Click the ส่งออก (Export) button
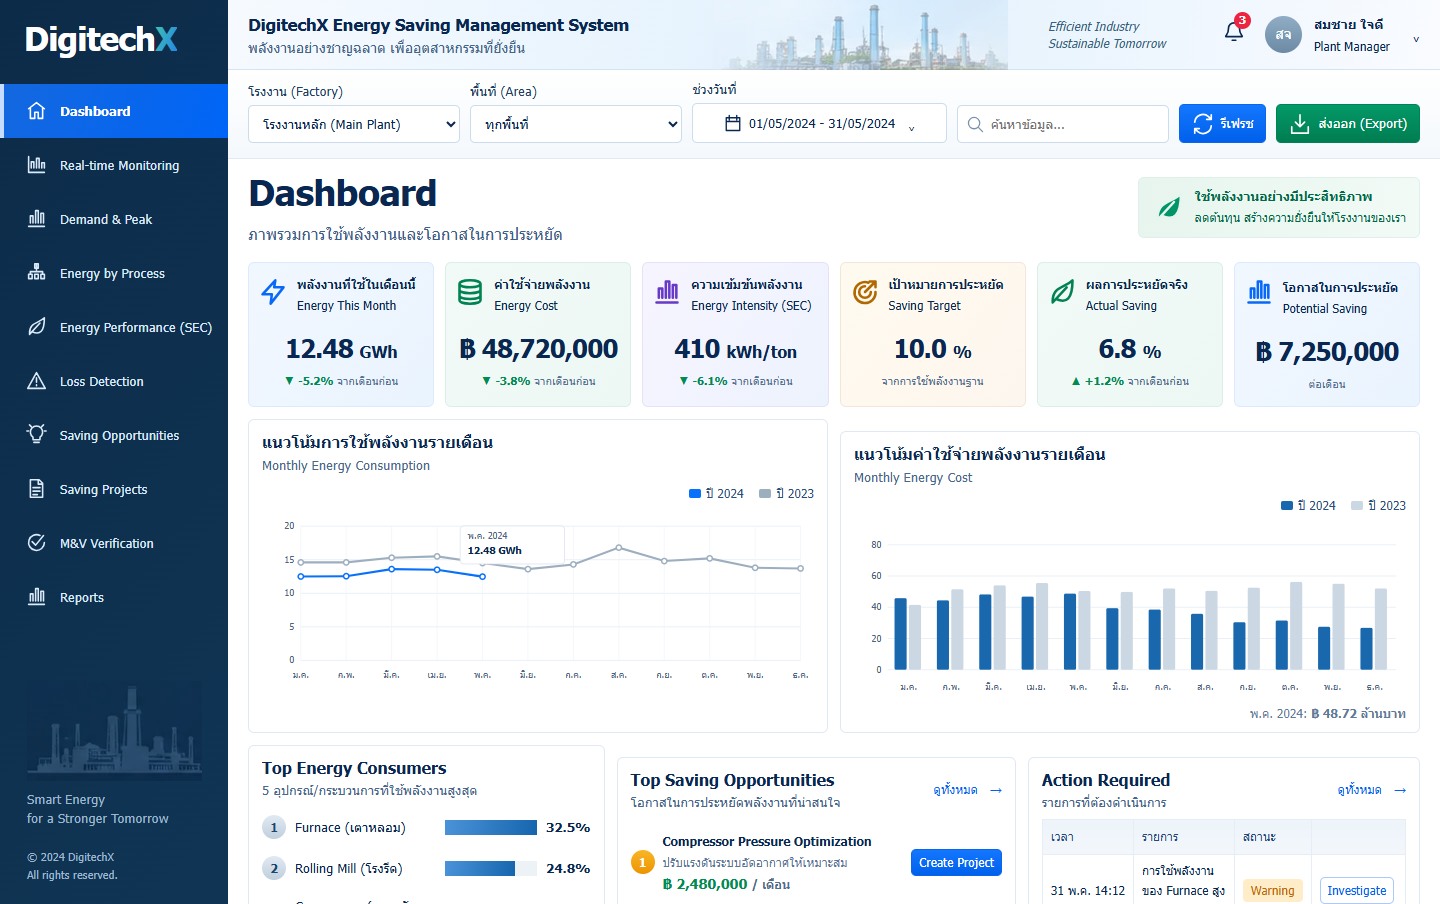The image size is (1440, 904). click(x=1348, y=124)
